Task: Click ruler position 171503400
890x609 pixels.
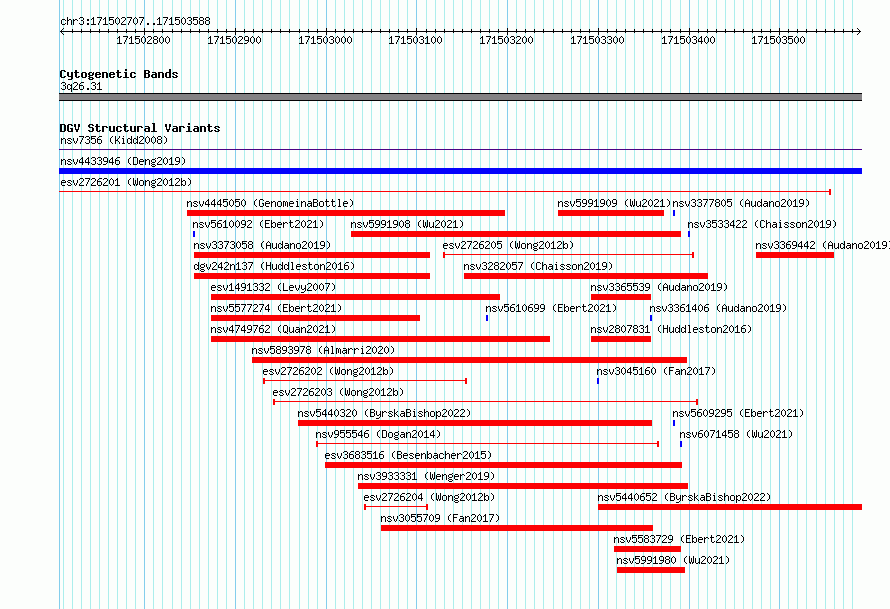Action: point(689,40)
